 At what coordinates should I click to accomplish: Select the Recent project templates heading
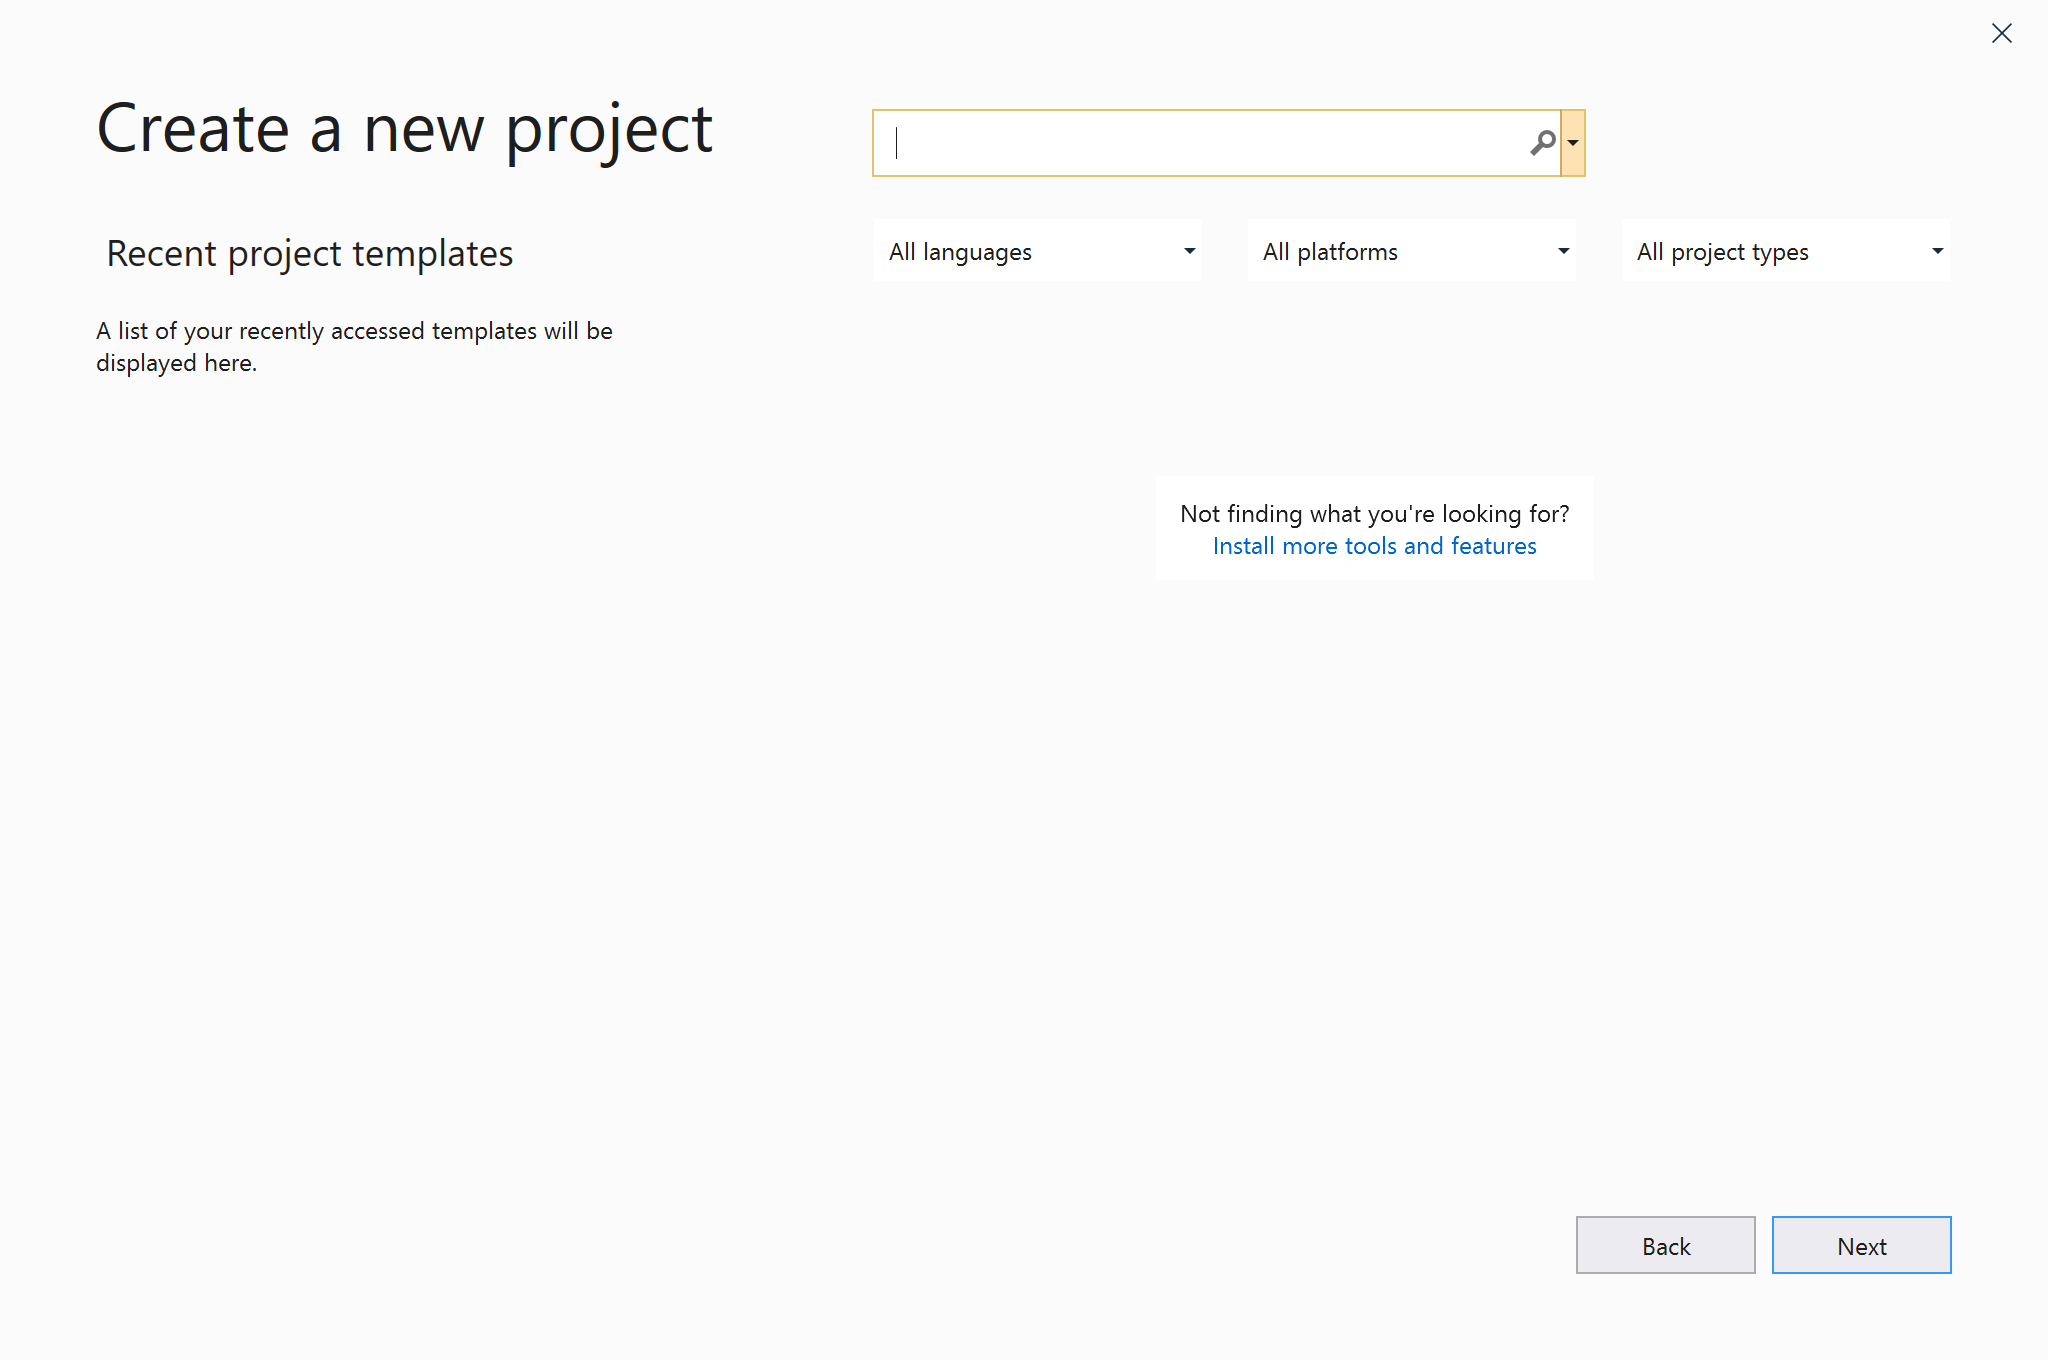pyautogui.click(x=310, y=254)
